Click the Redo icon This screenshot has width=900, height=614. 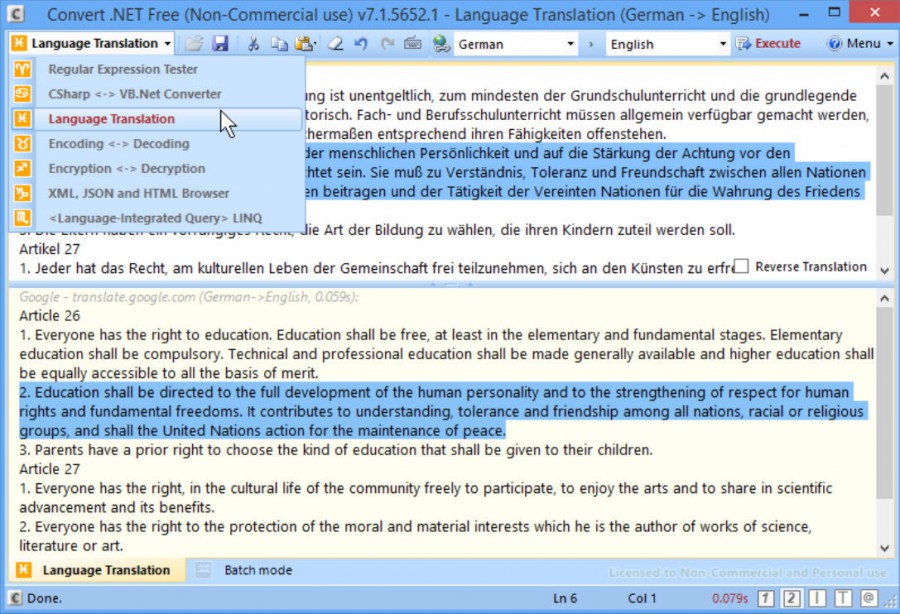[x=388, y=43]
